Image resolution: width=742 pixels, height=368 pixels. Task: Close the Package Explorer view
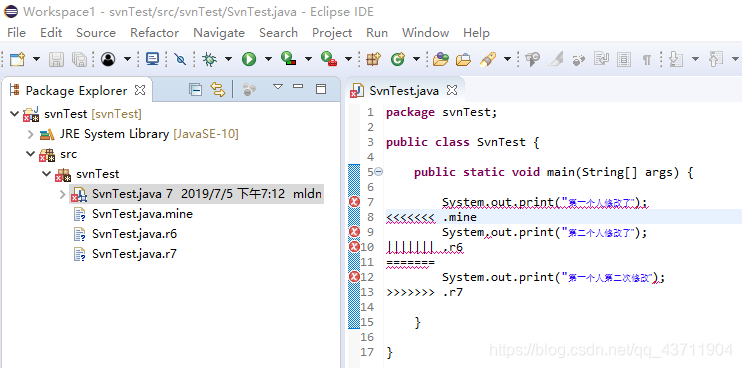coord(140,89)
